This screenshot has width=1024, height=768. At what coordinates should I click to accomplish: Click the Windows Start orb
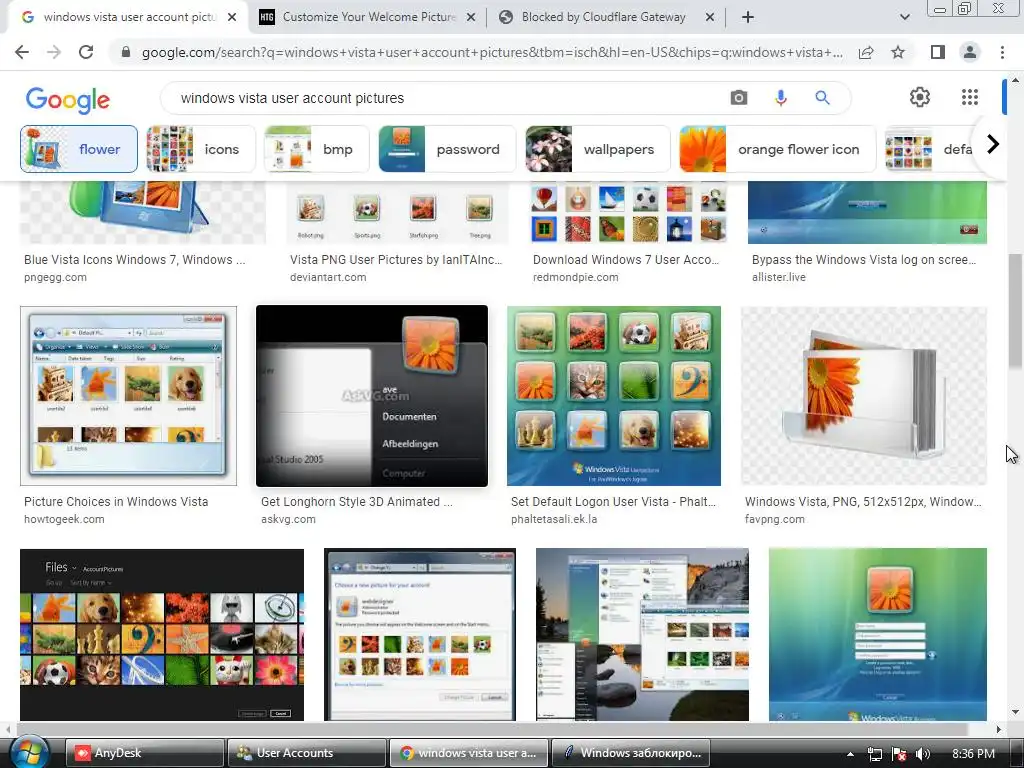click(29, 751)
